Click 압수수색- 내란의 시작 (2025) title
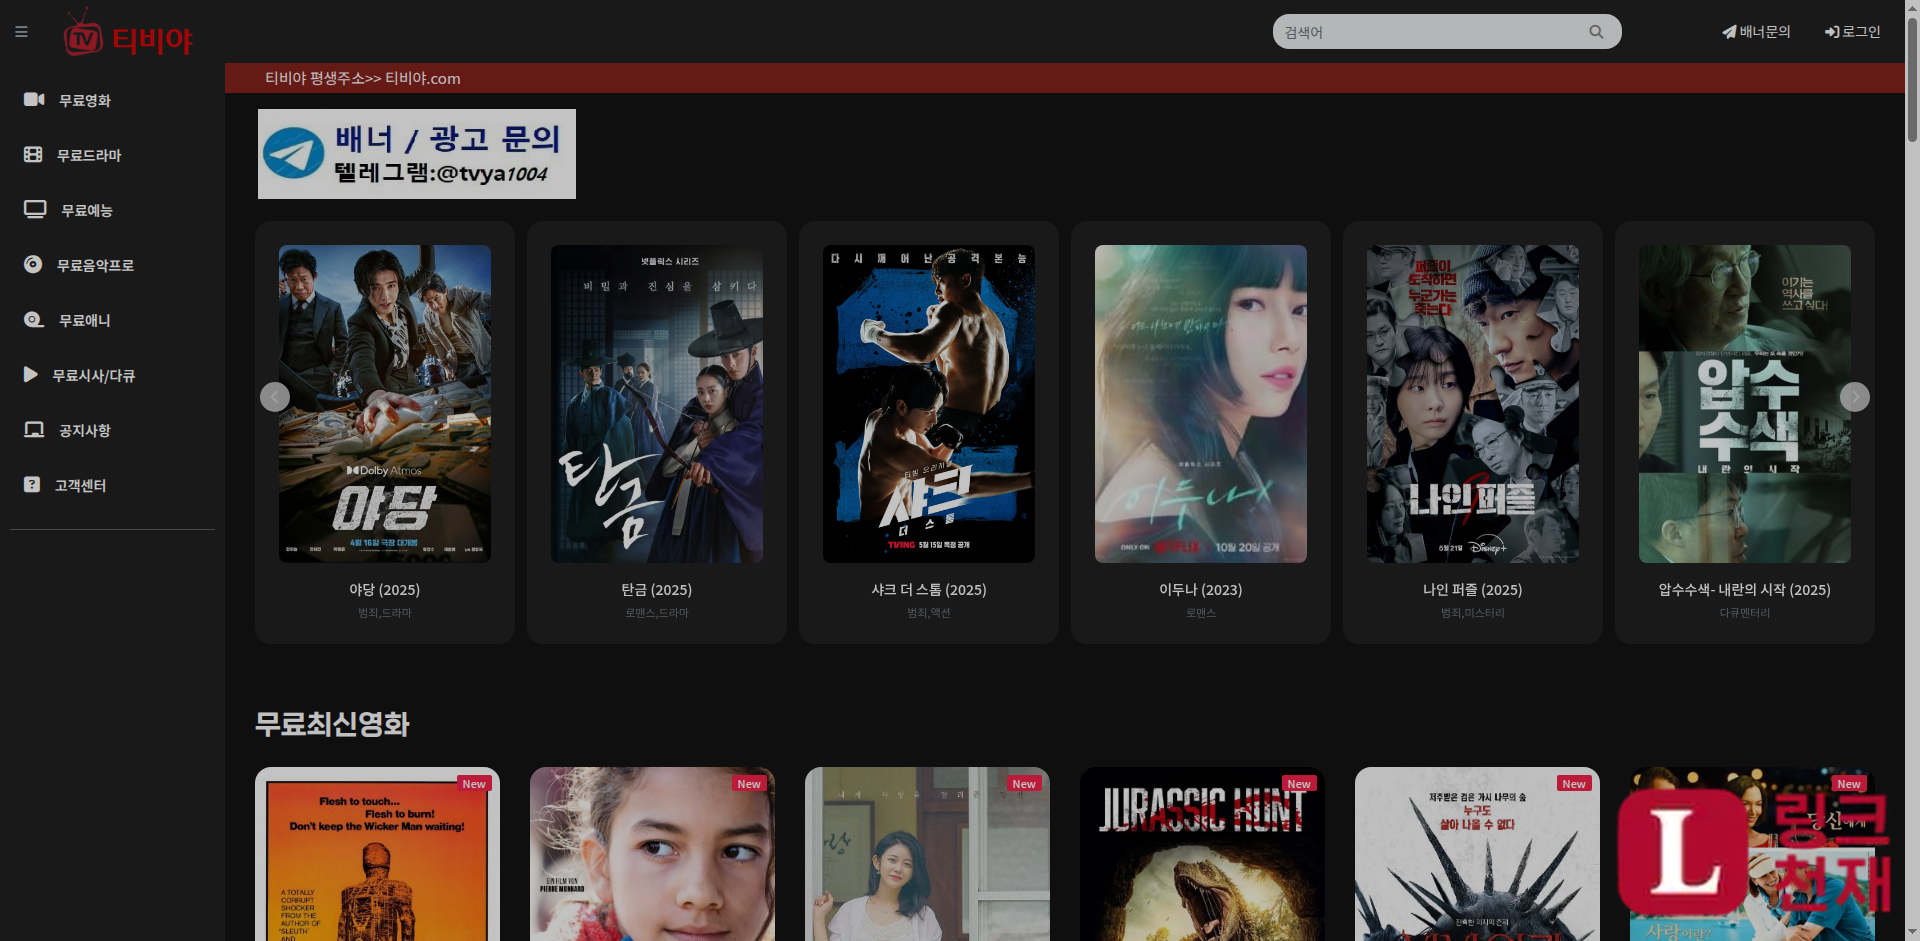 pos(1745,590)
